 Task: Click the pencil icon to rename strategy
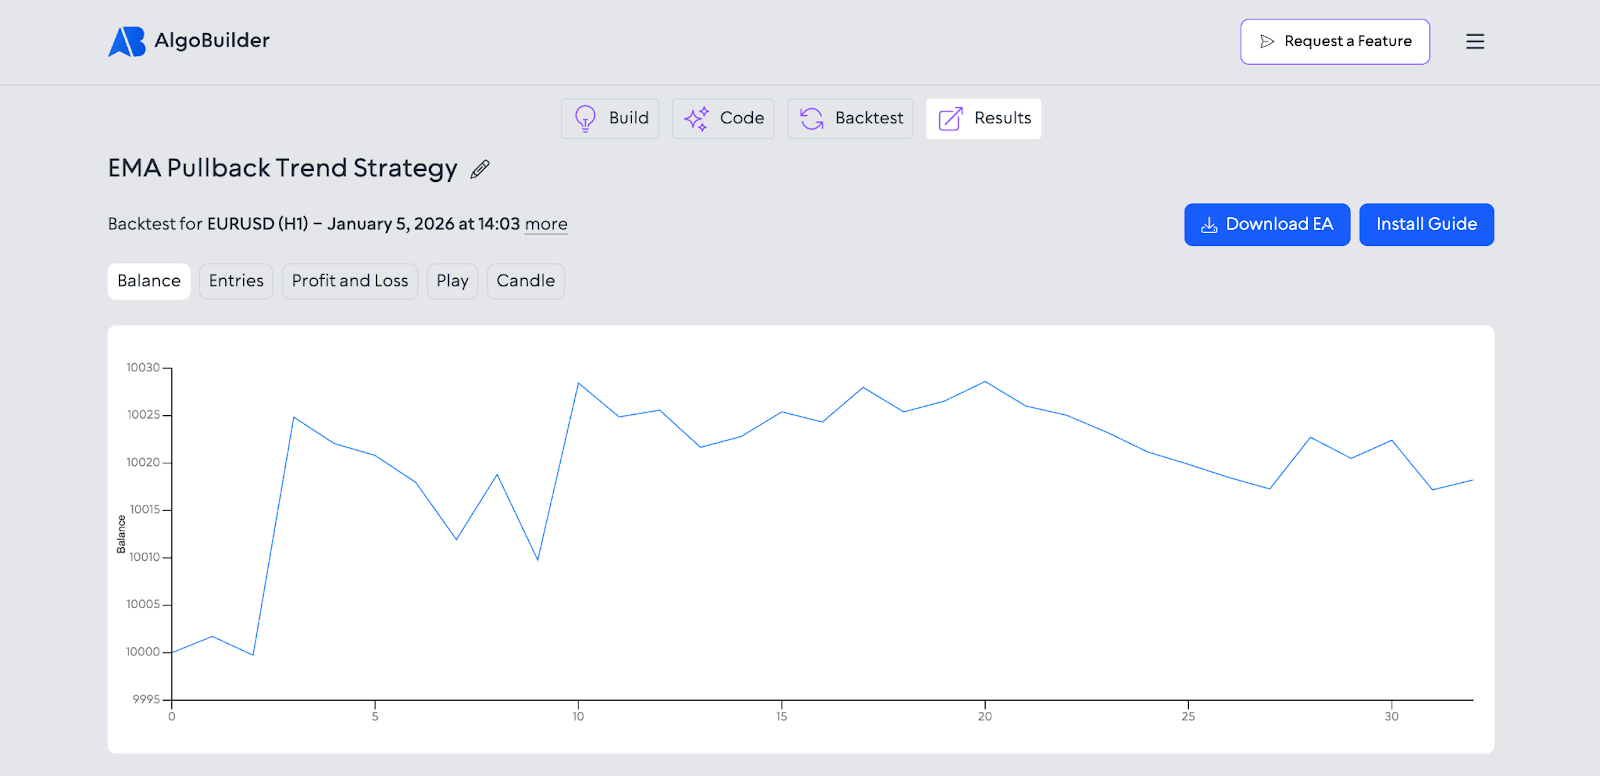point(480,169)
